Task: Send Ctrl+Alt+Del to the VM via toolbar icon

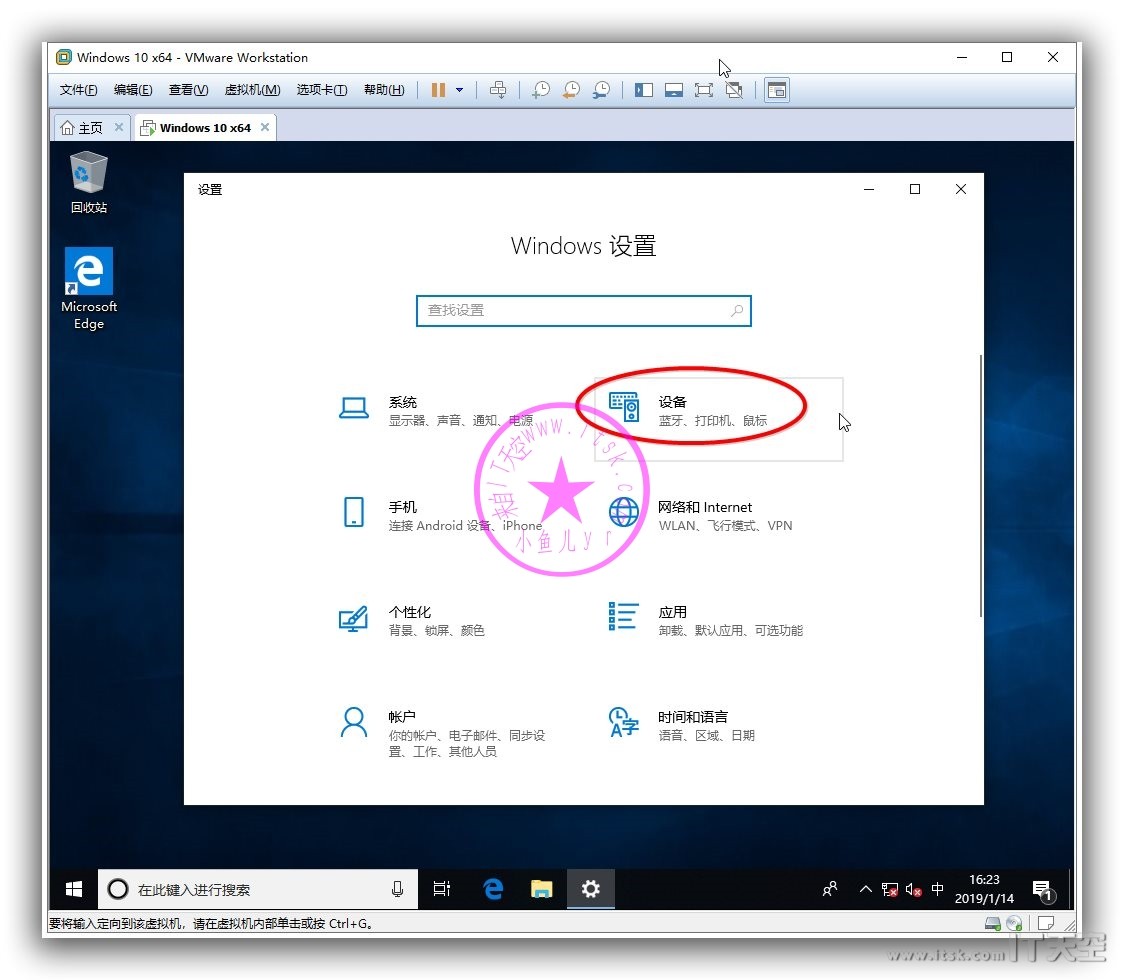Action: coord(498,90)
